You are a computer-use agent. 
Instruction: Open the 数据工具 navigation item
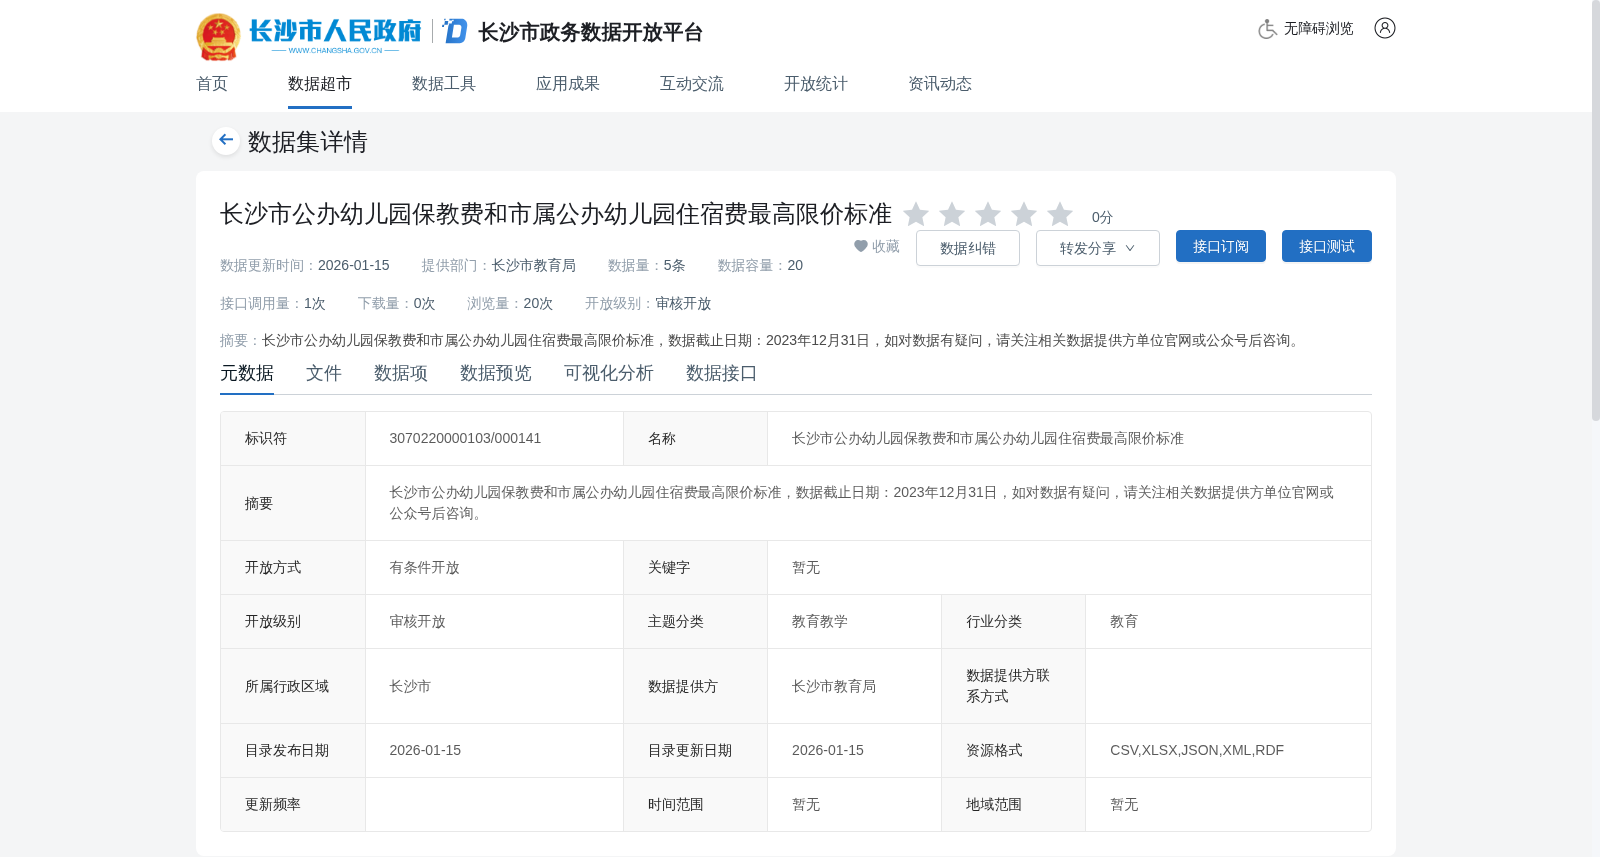[x=444, y=84]
